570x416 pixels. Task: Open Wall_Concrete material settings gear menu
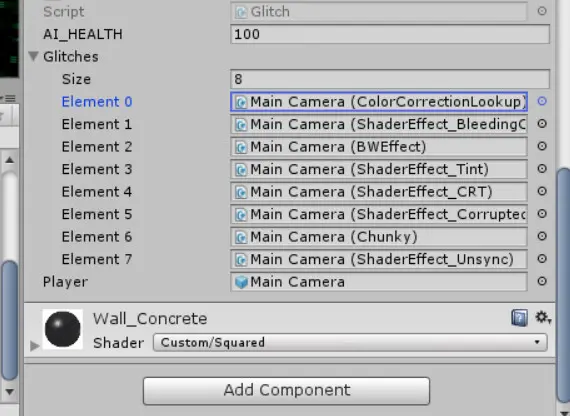(543, 317)
